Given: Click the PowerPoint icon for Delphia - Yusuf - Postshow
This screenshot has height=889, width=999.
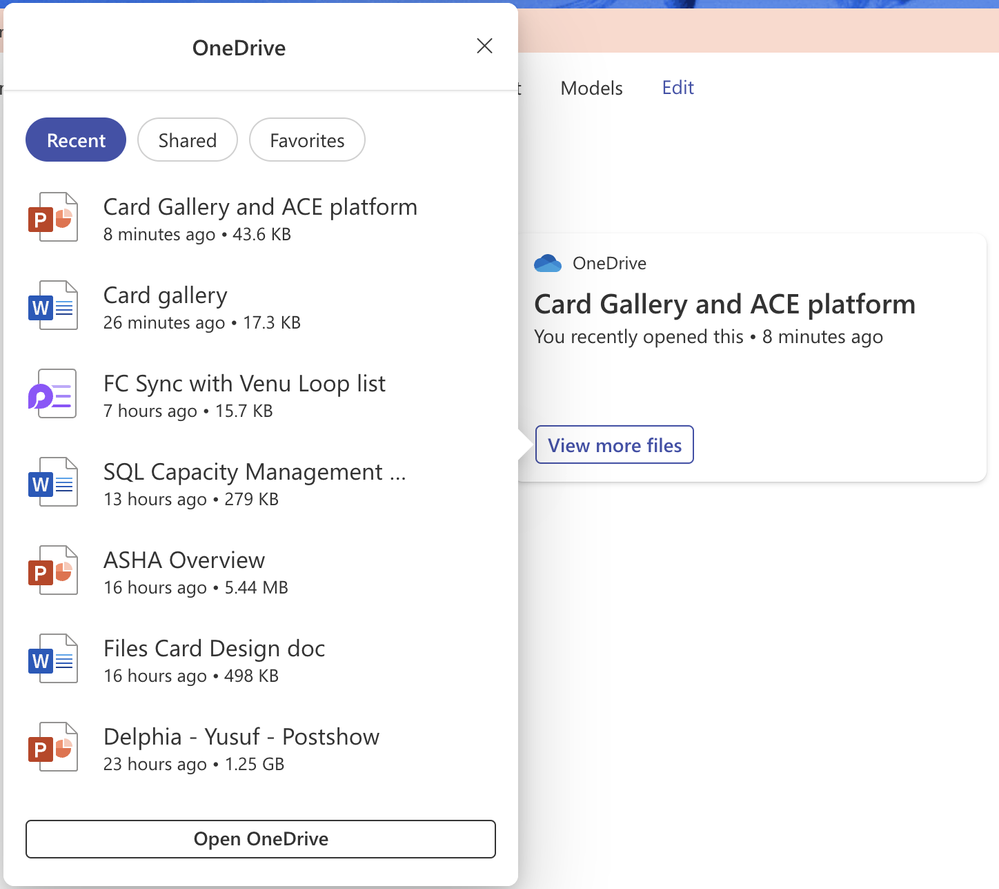Looking at the screenshot, I should 53,747.
